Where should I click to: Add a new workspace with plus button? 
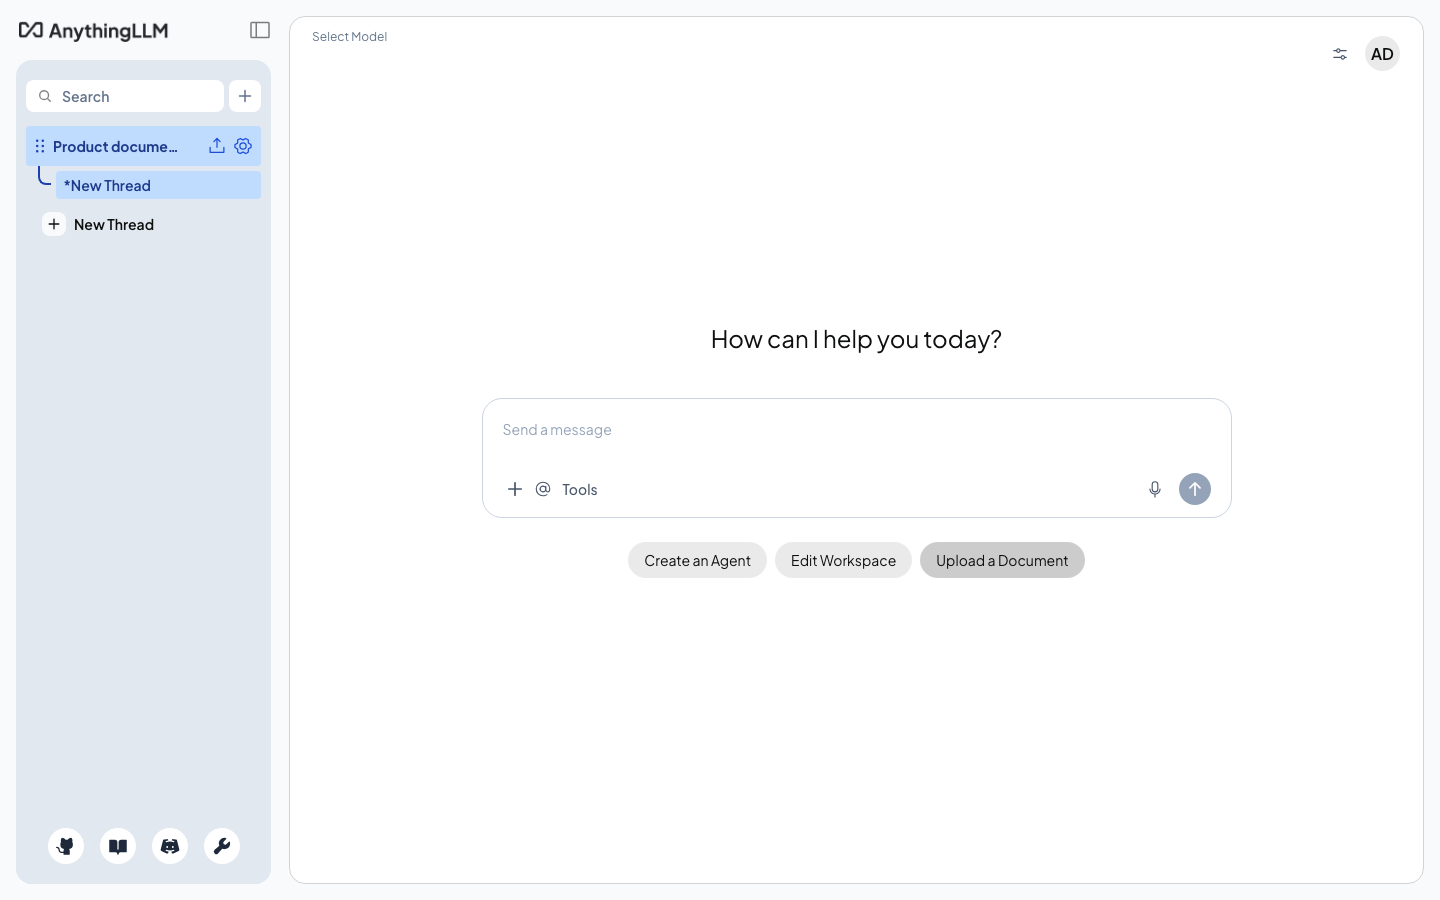245,96
